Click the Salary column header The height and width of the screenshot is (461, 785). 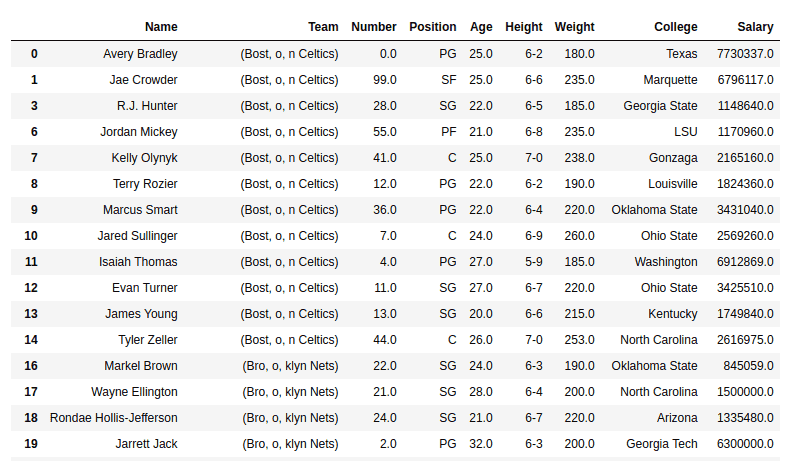click(755, 27)
